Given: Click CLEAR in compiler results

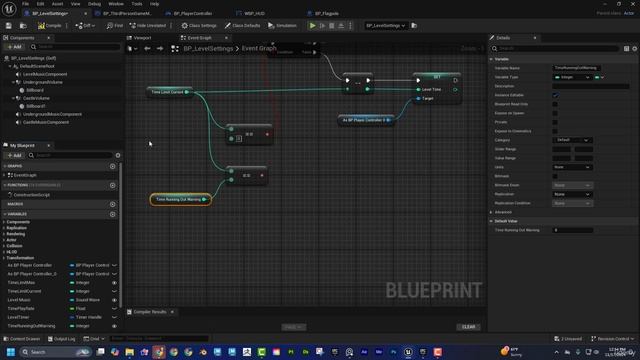Looking at the screenshot, I should pos(468,327).
